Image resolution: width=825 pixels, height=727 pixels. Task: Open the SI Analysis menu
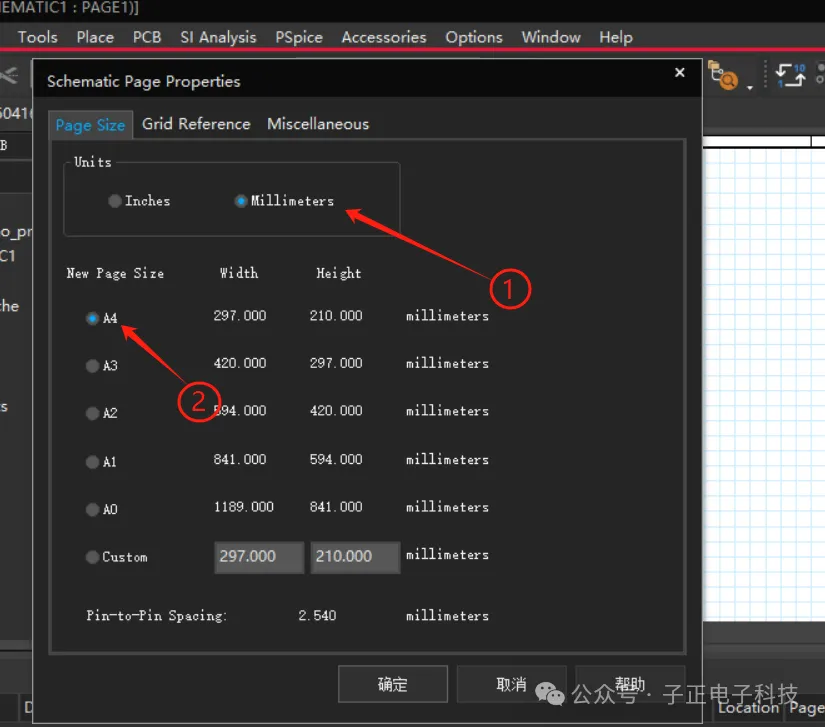(218, 37)
